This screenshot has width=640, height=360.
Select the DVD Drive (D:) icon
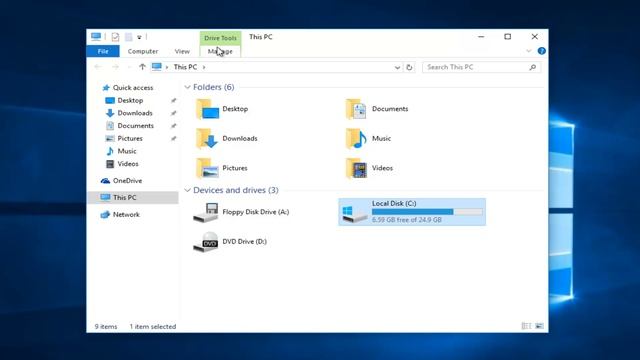pos(206,242)
